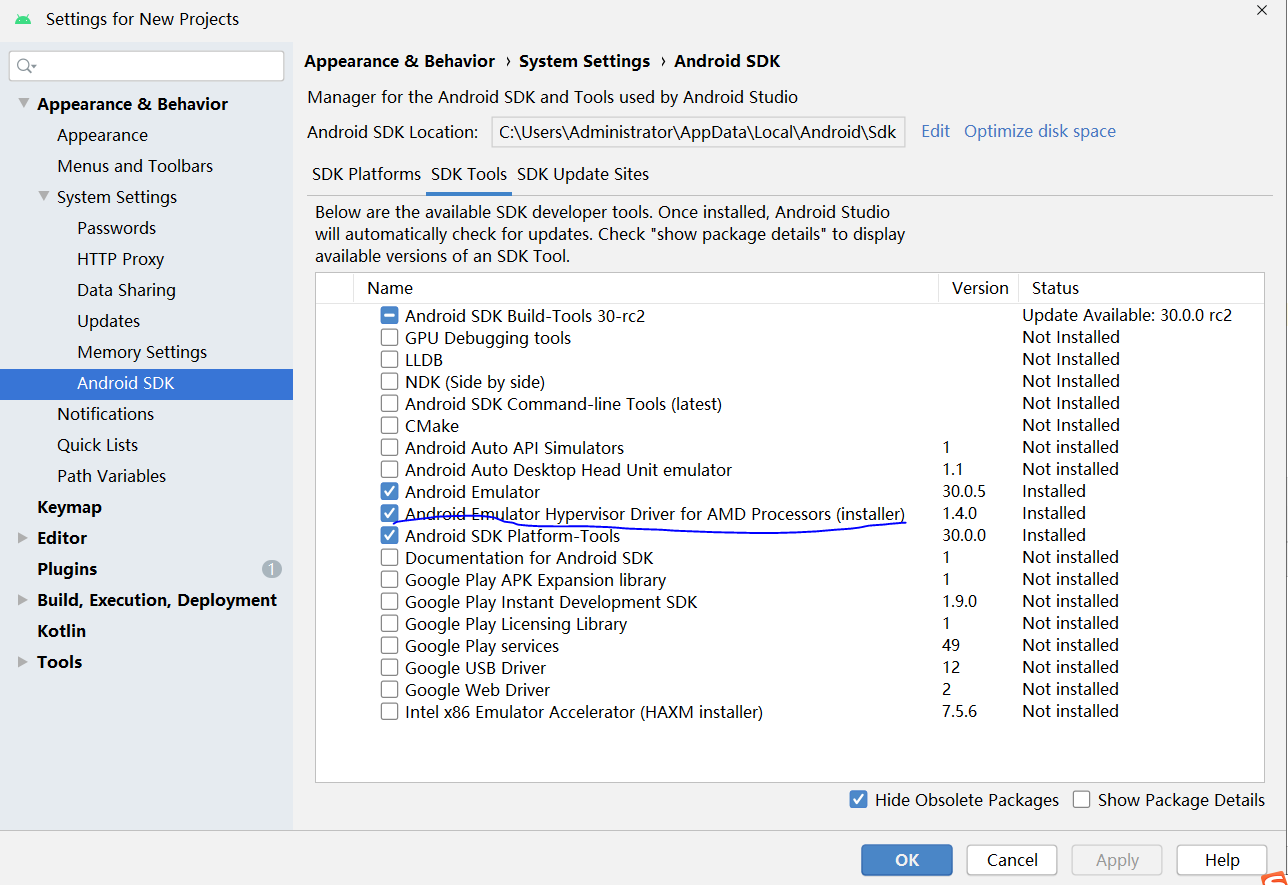Click Android Auto Desktop Head Unit emulator row
This screenshot has height=885, width=1288.
click(791, 469)
